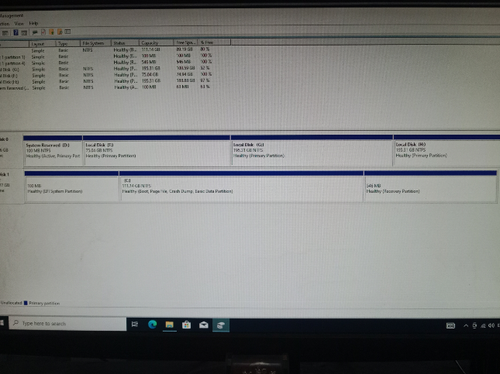Click the first orange folder toolbar icon

52,32
